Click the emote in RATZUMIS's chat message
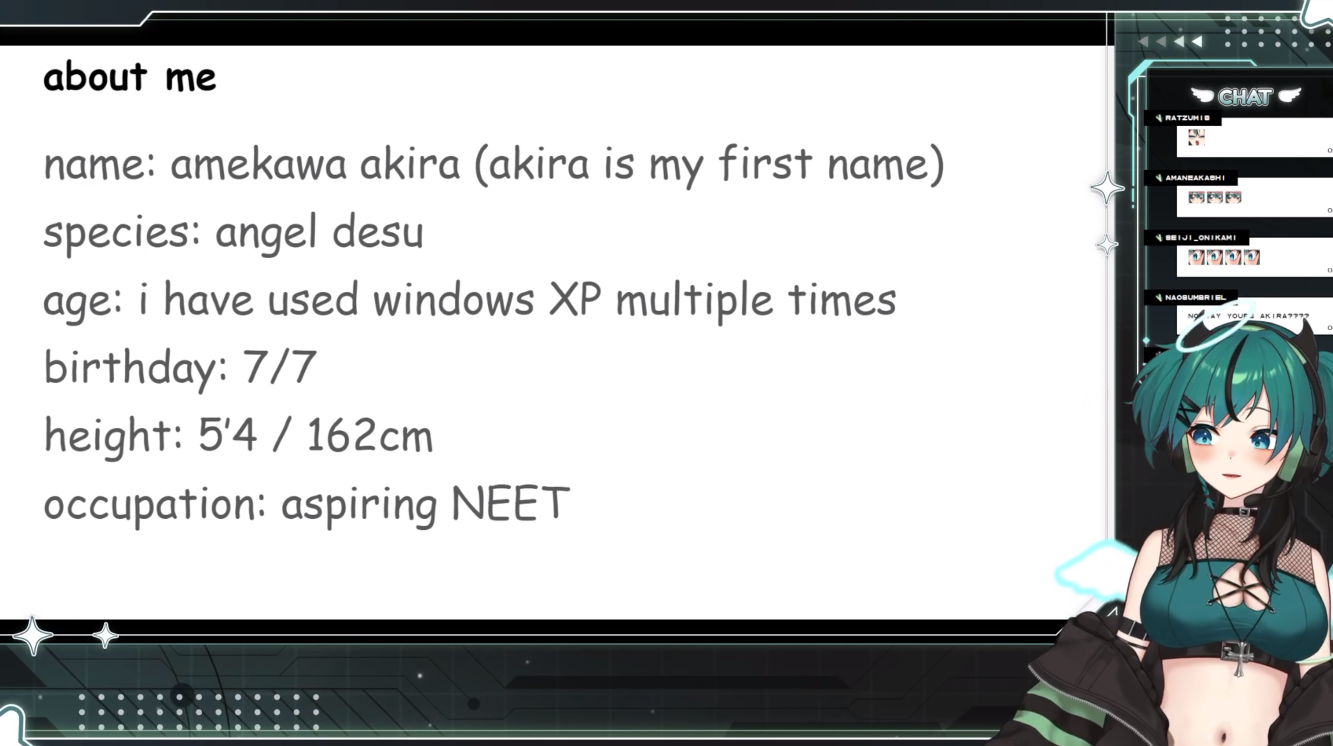Viewport: 1333px width, 746px height. point(1196,138)
